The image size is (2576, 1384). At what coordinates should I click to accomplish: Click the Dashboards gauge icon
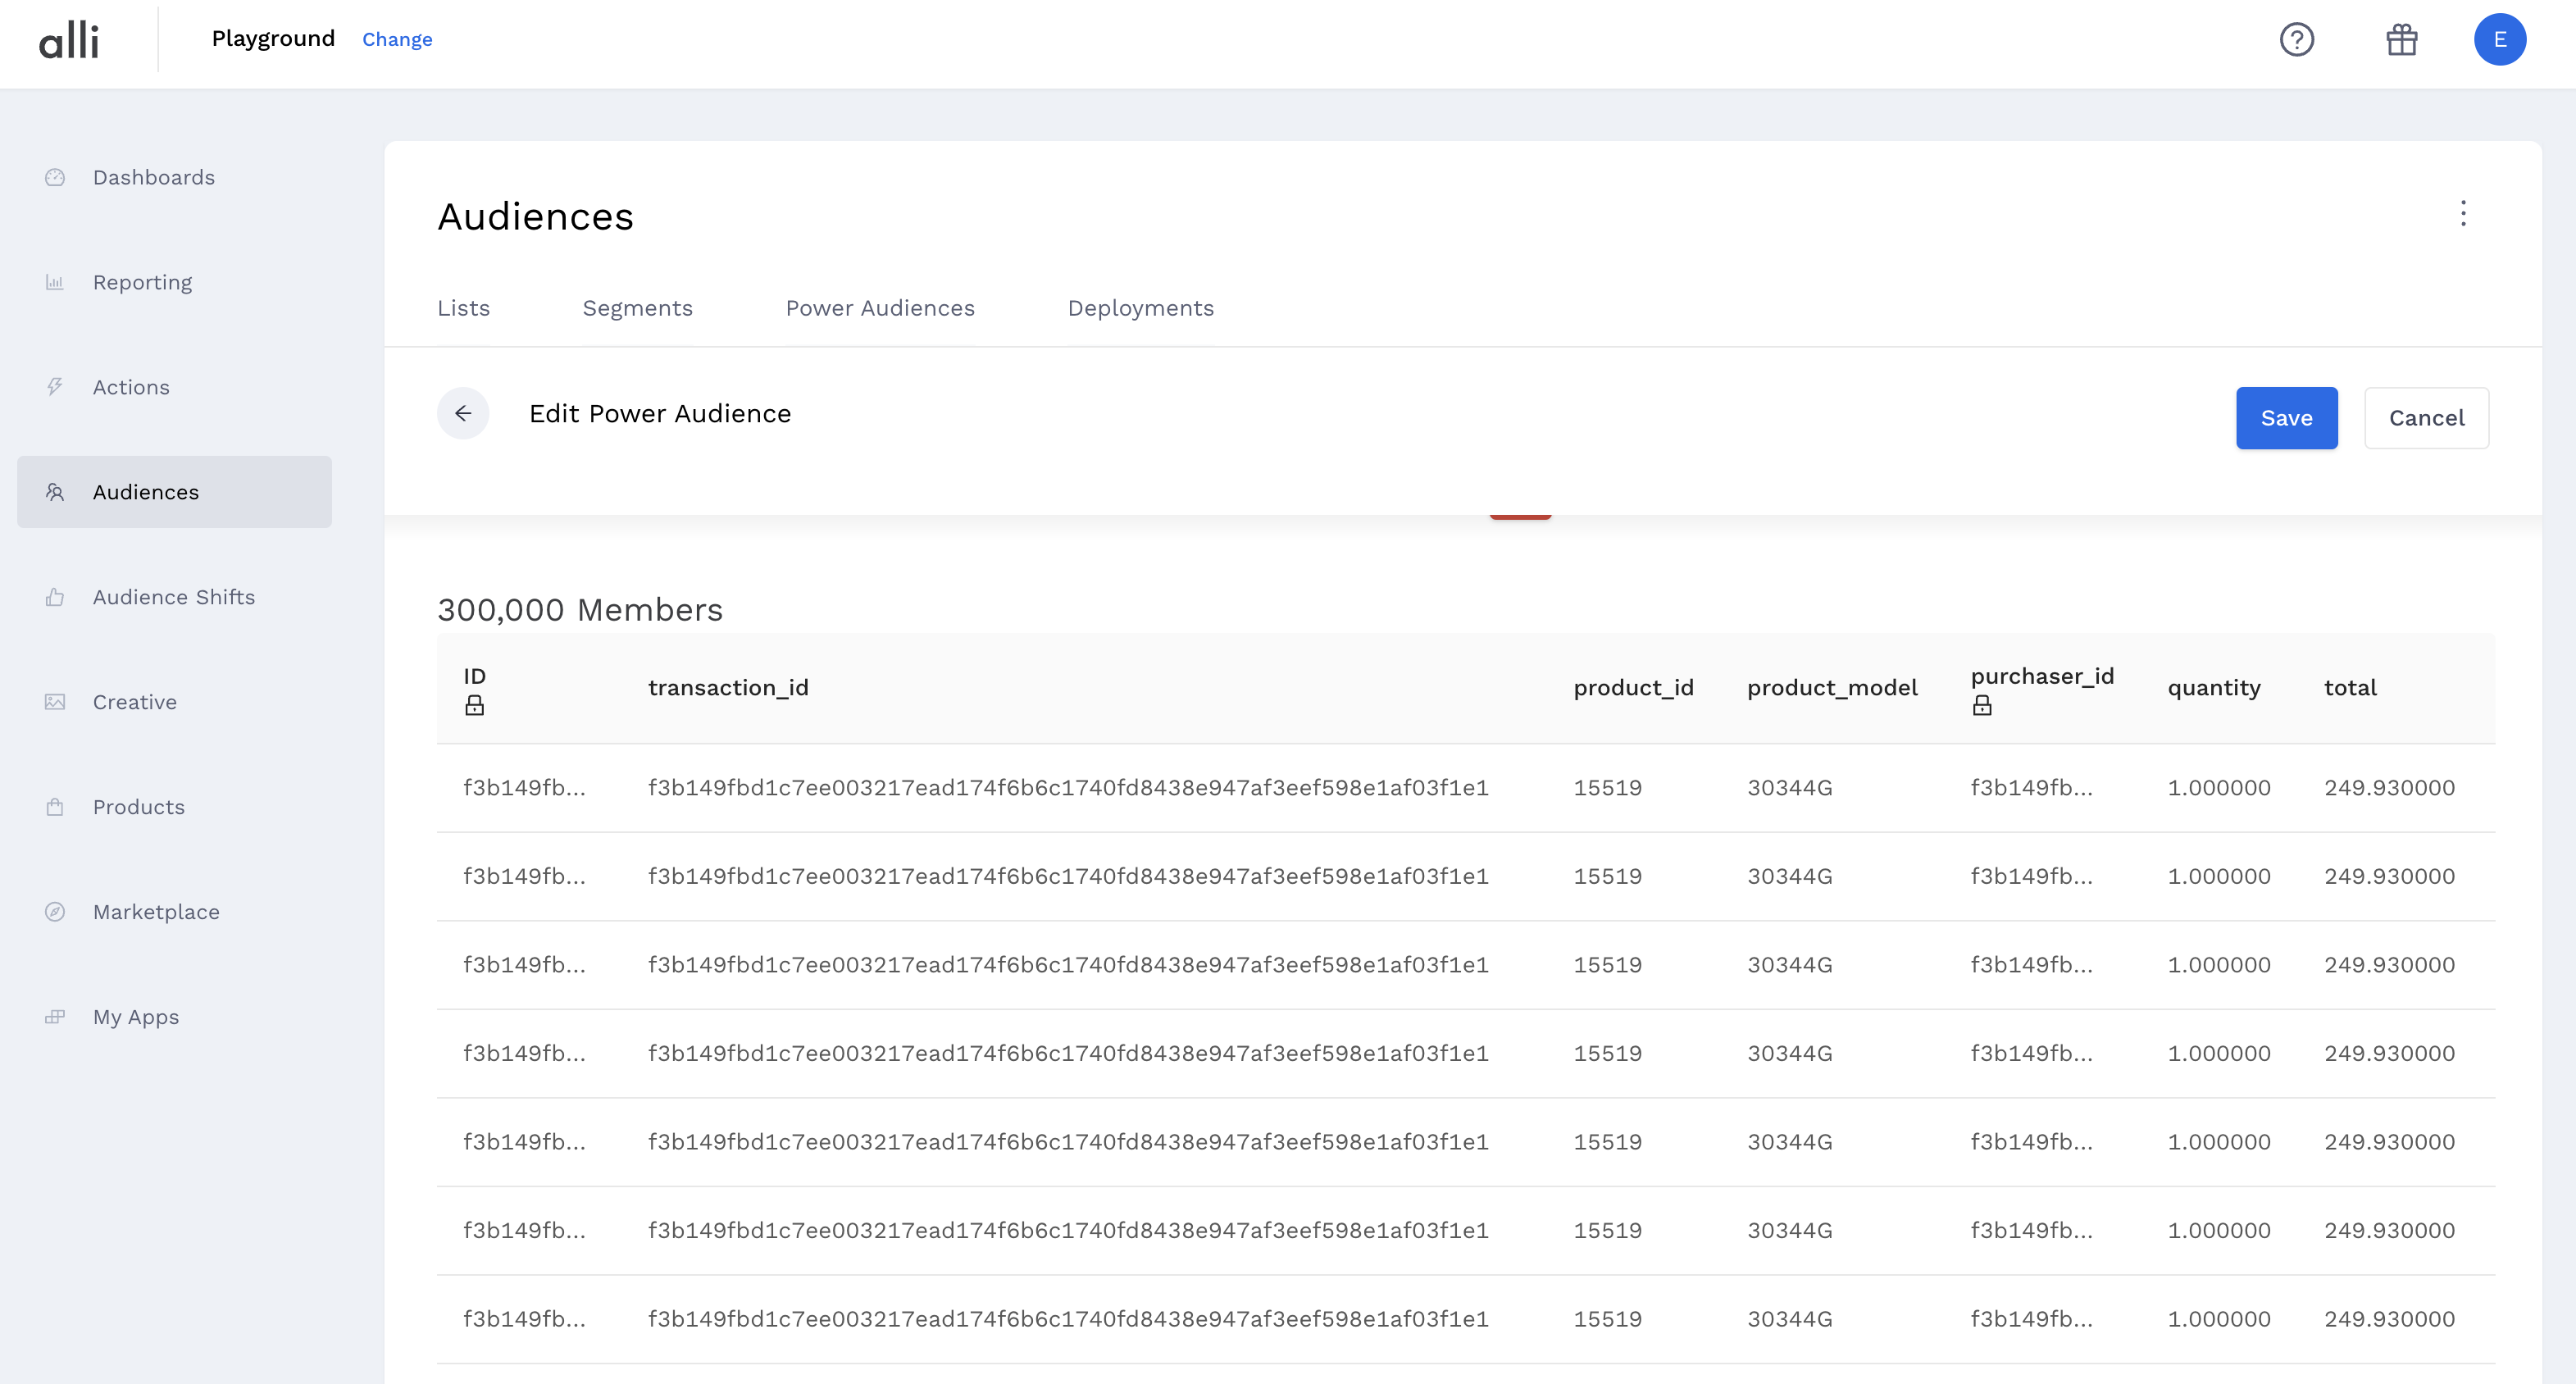(55, 177)
